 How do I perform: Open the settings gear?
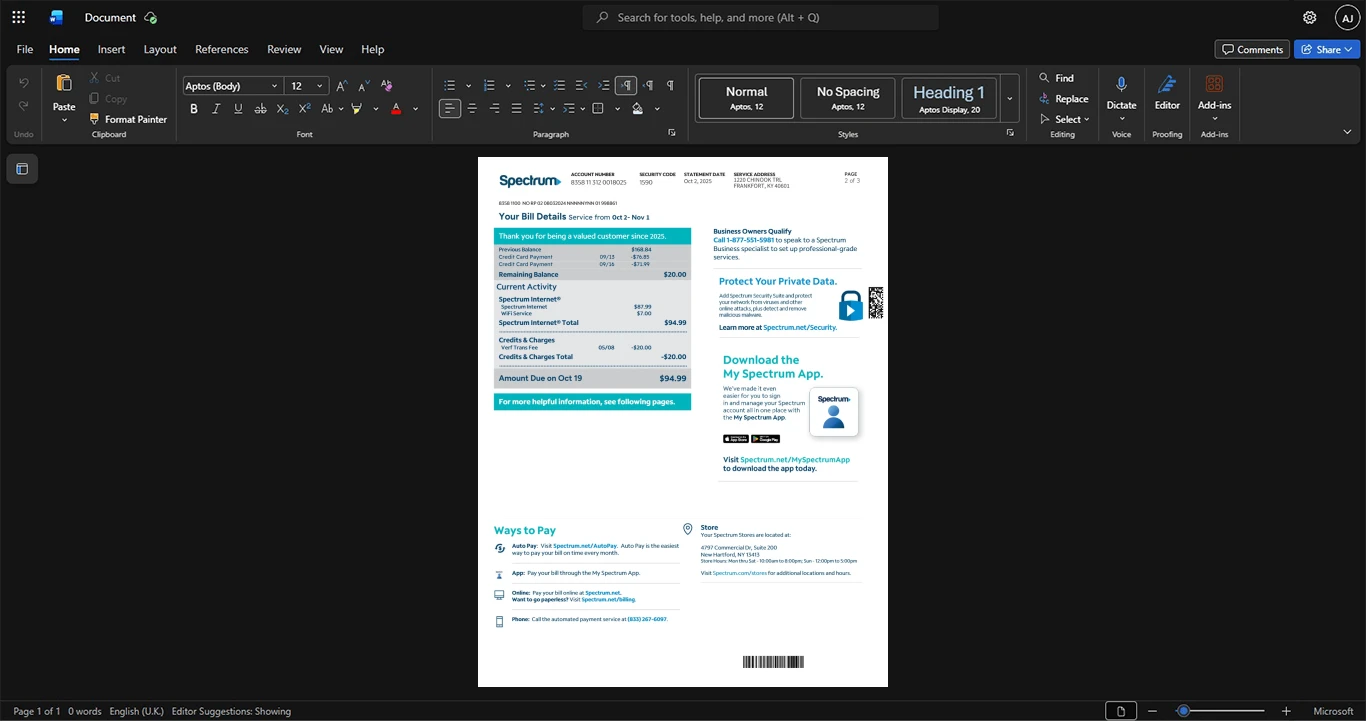(x=1310, y=17)
